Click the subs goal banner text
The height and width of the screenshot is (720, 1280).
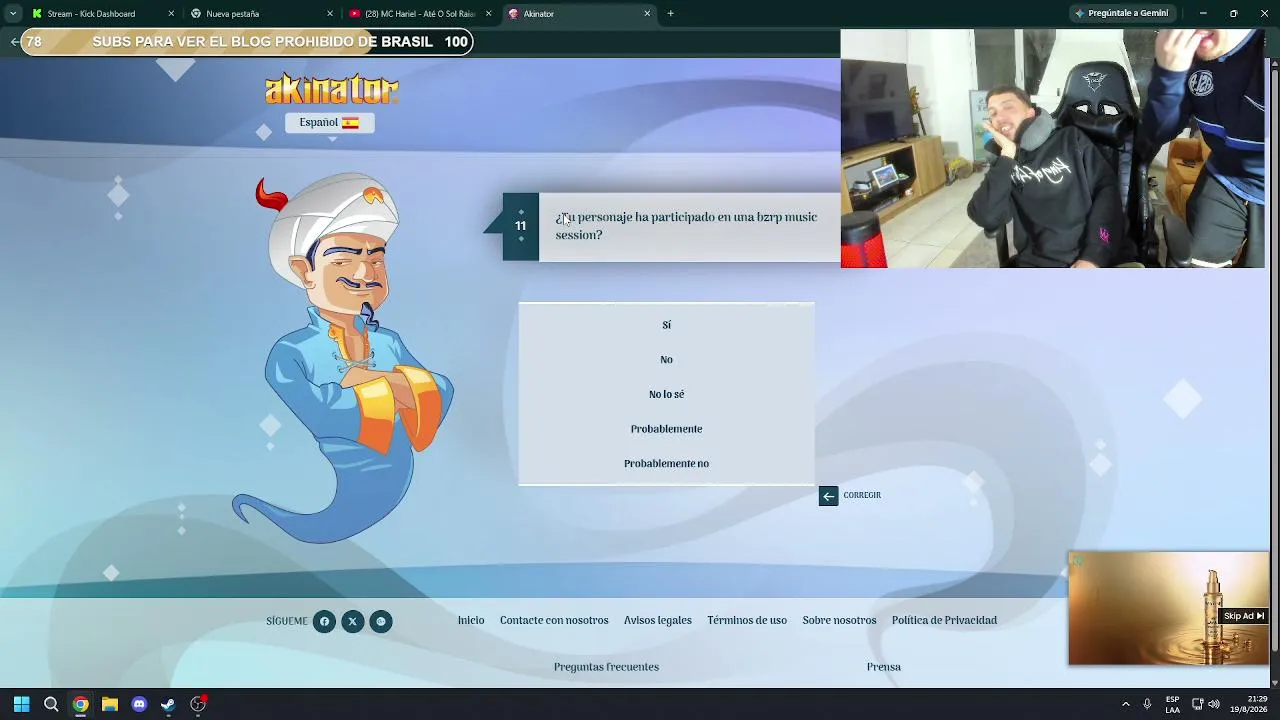[x=263, y=42]
